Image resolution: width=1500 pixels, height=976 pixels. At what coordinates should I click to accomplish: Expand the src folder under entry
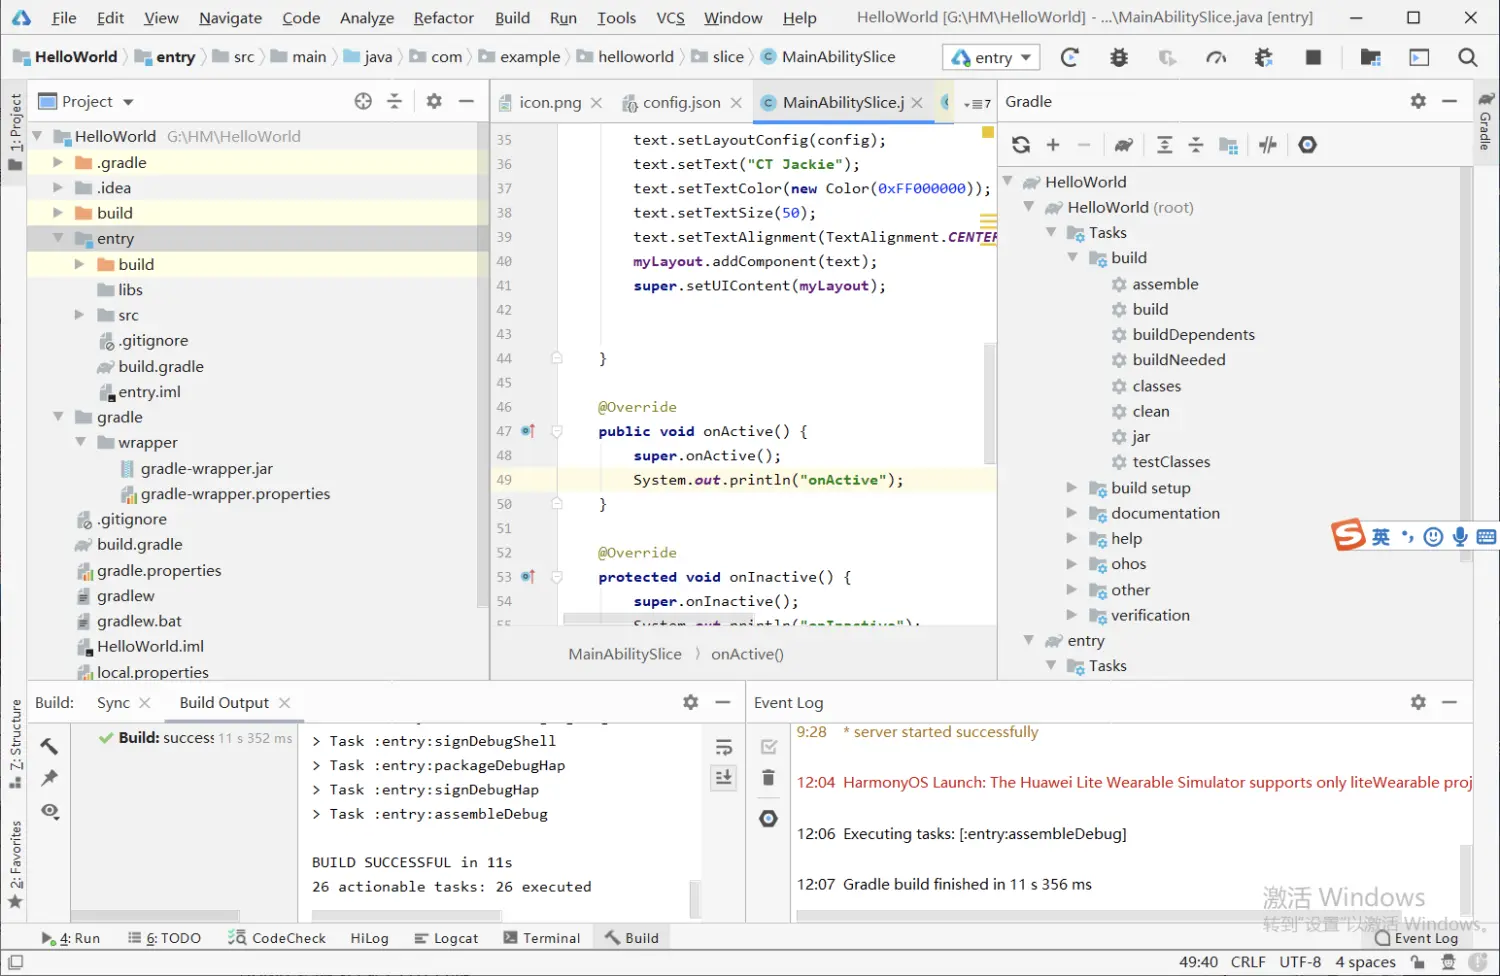(79, 315)
